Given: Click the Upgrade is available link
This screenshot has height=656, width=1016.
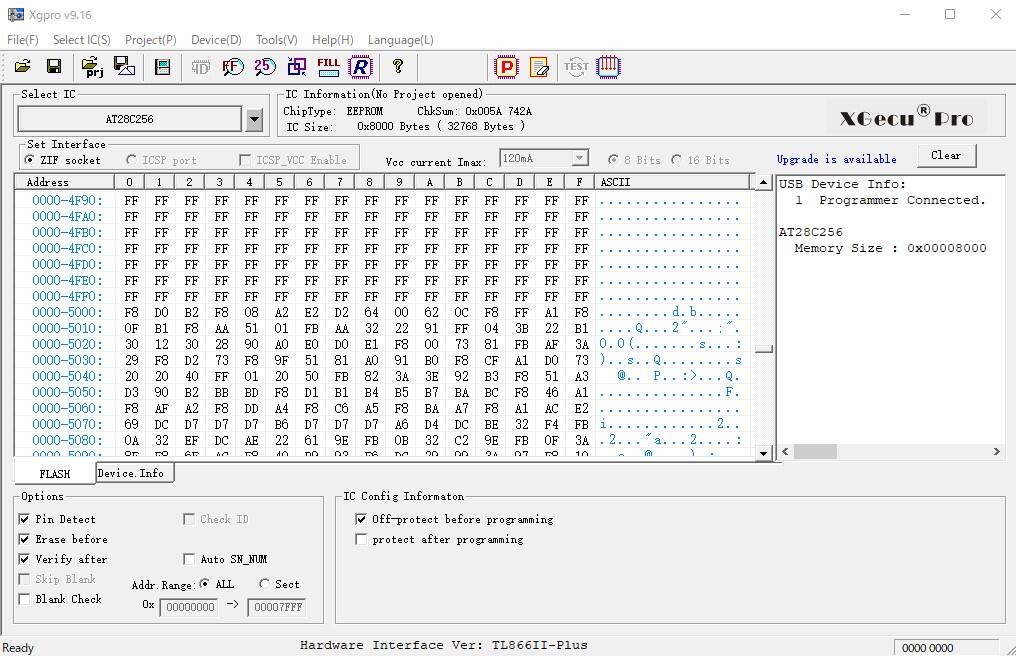Looking at the screenshot, I should tap(837, 159).
